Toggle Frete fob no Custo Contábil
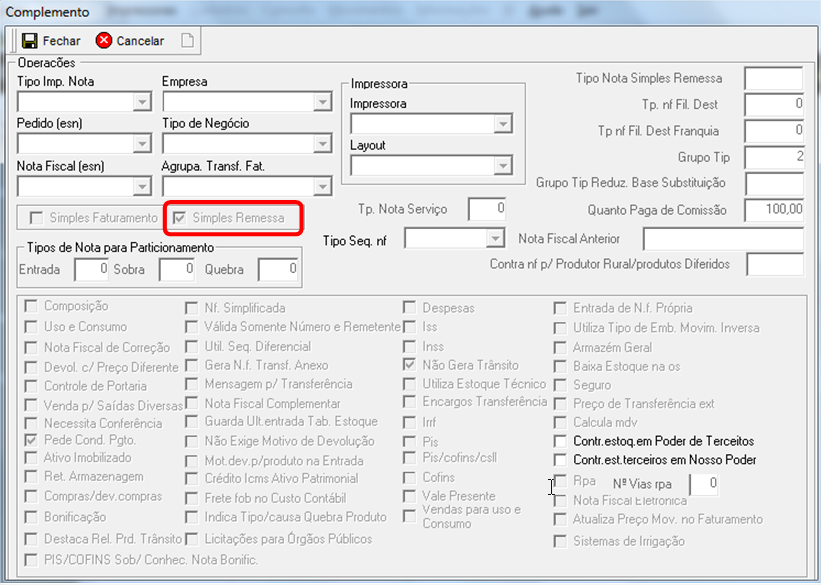This screenshot has height=585, width=821. 192,498
